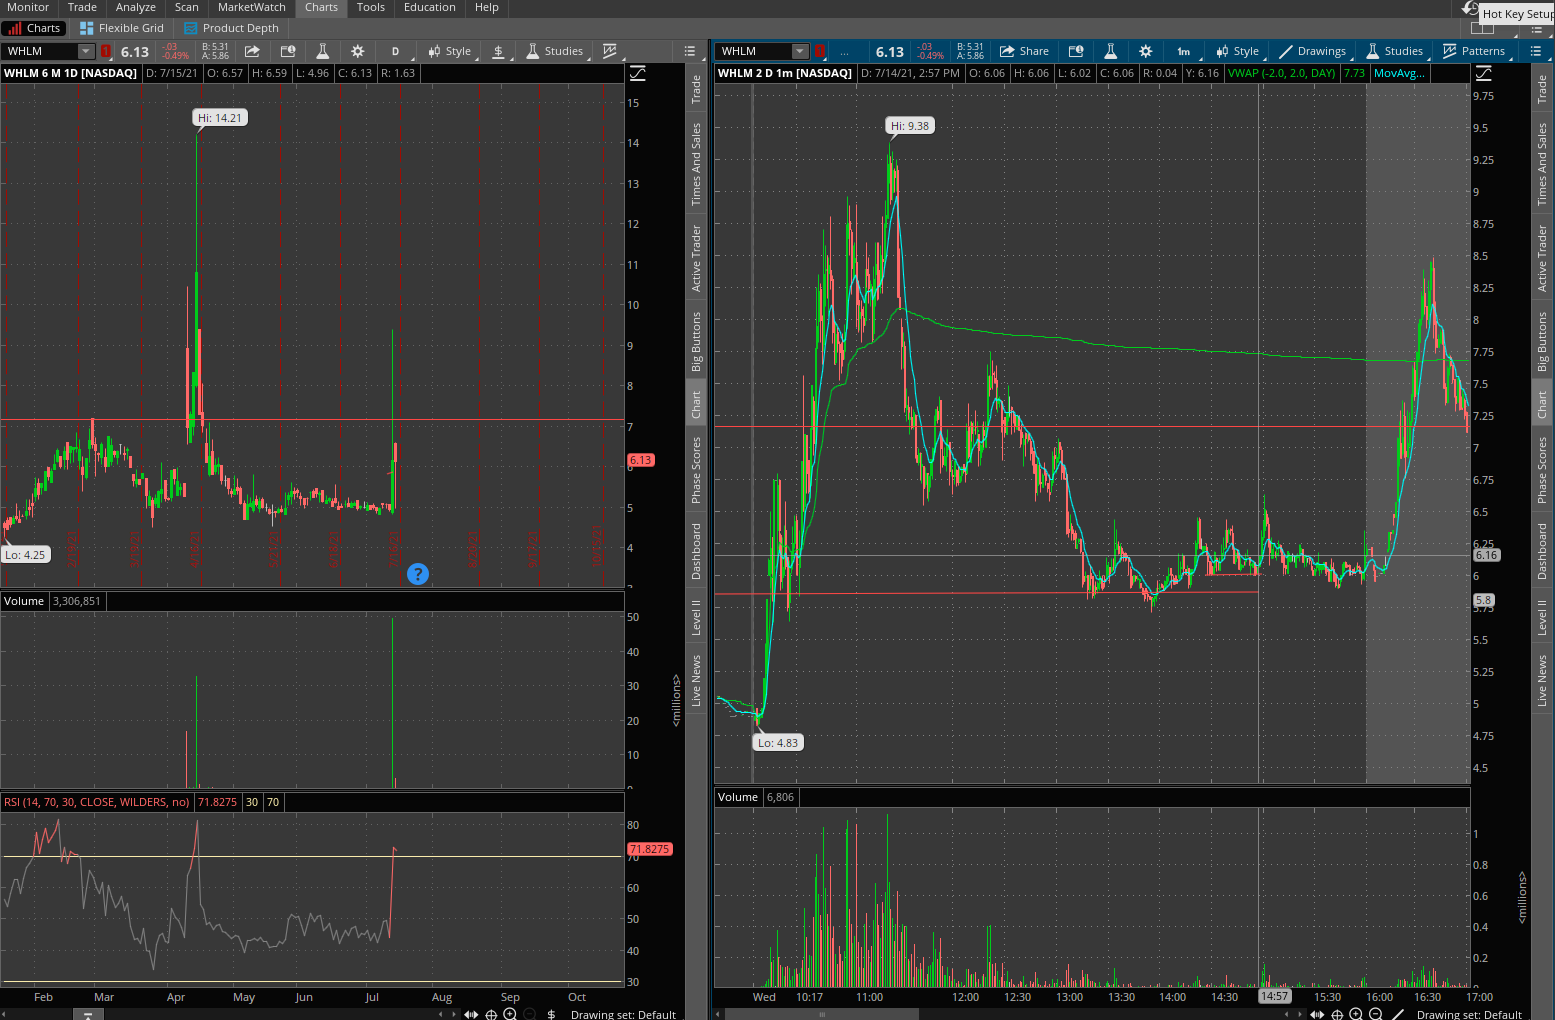Click the left chart patterns icon
The height and width of the screenshot is (1020, 1555).
tap(610, 51)
